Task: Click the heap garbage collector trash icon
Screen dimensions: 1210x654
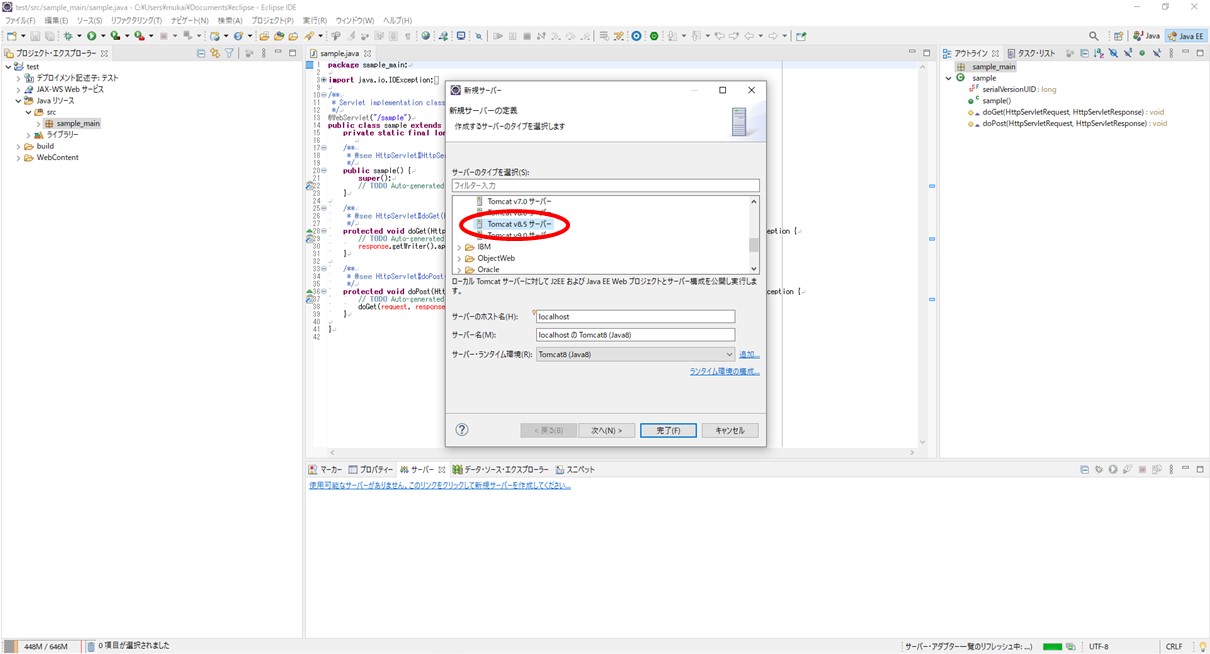Action: tap(89, 646)
